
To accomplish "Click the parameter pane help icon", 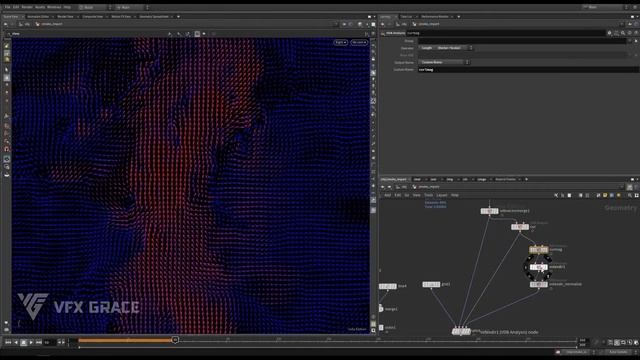I will (x=636, y=33).
